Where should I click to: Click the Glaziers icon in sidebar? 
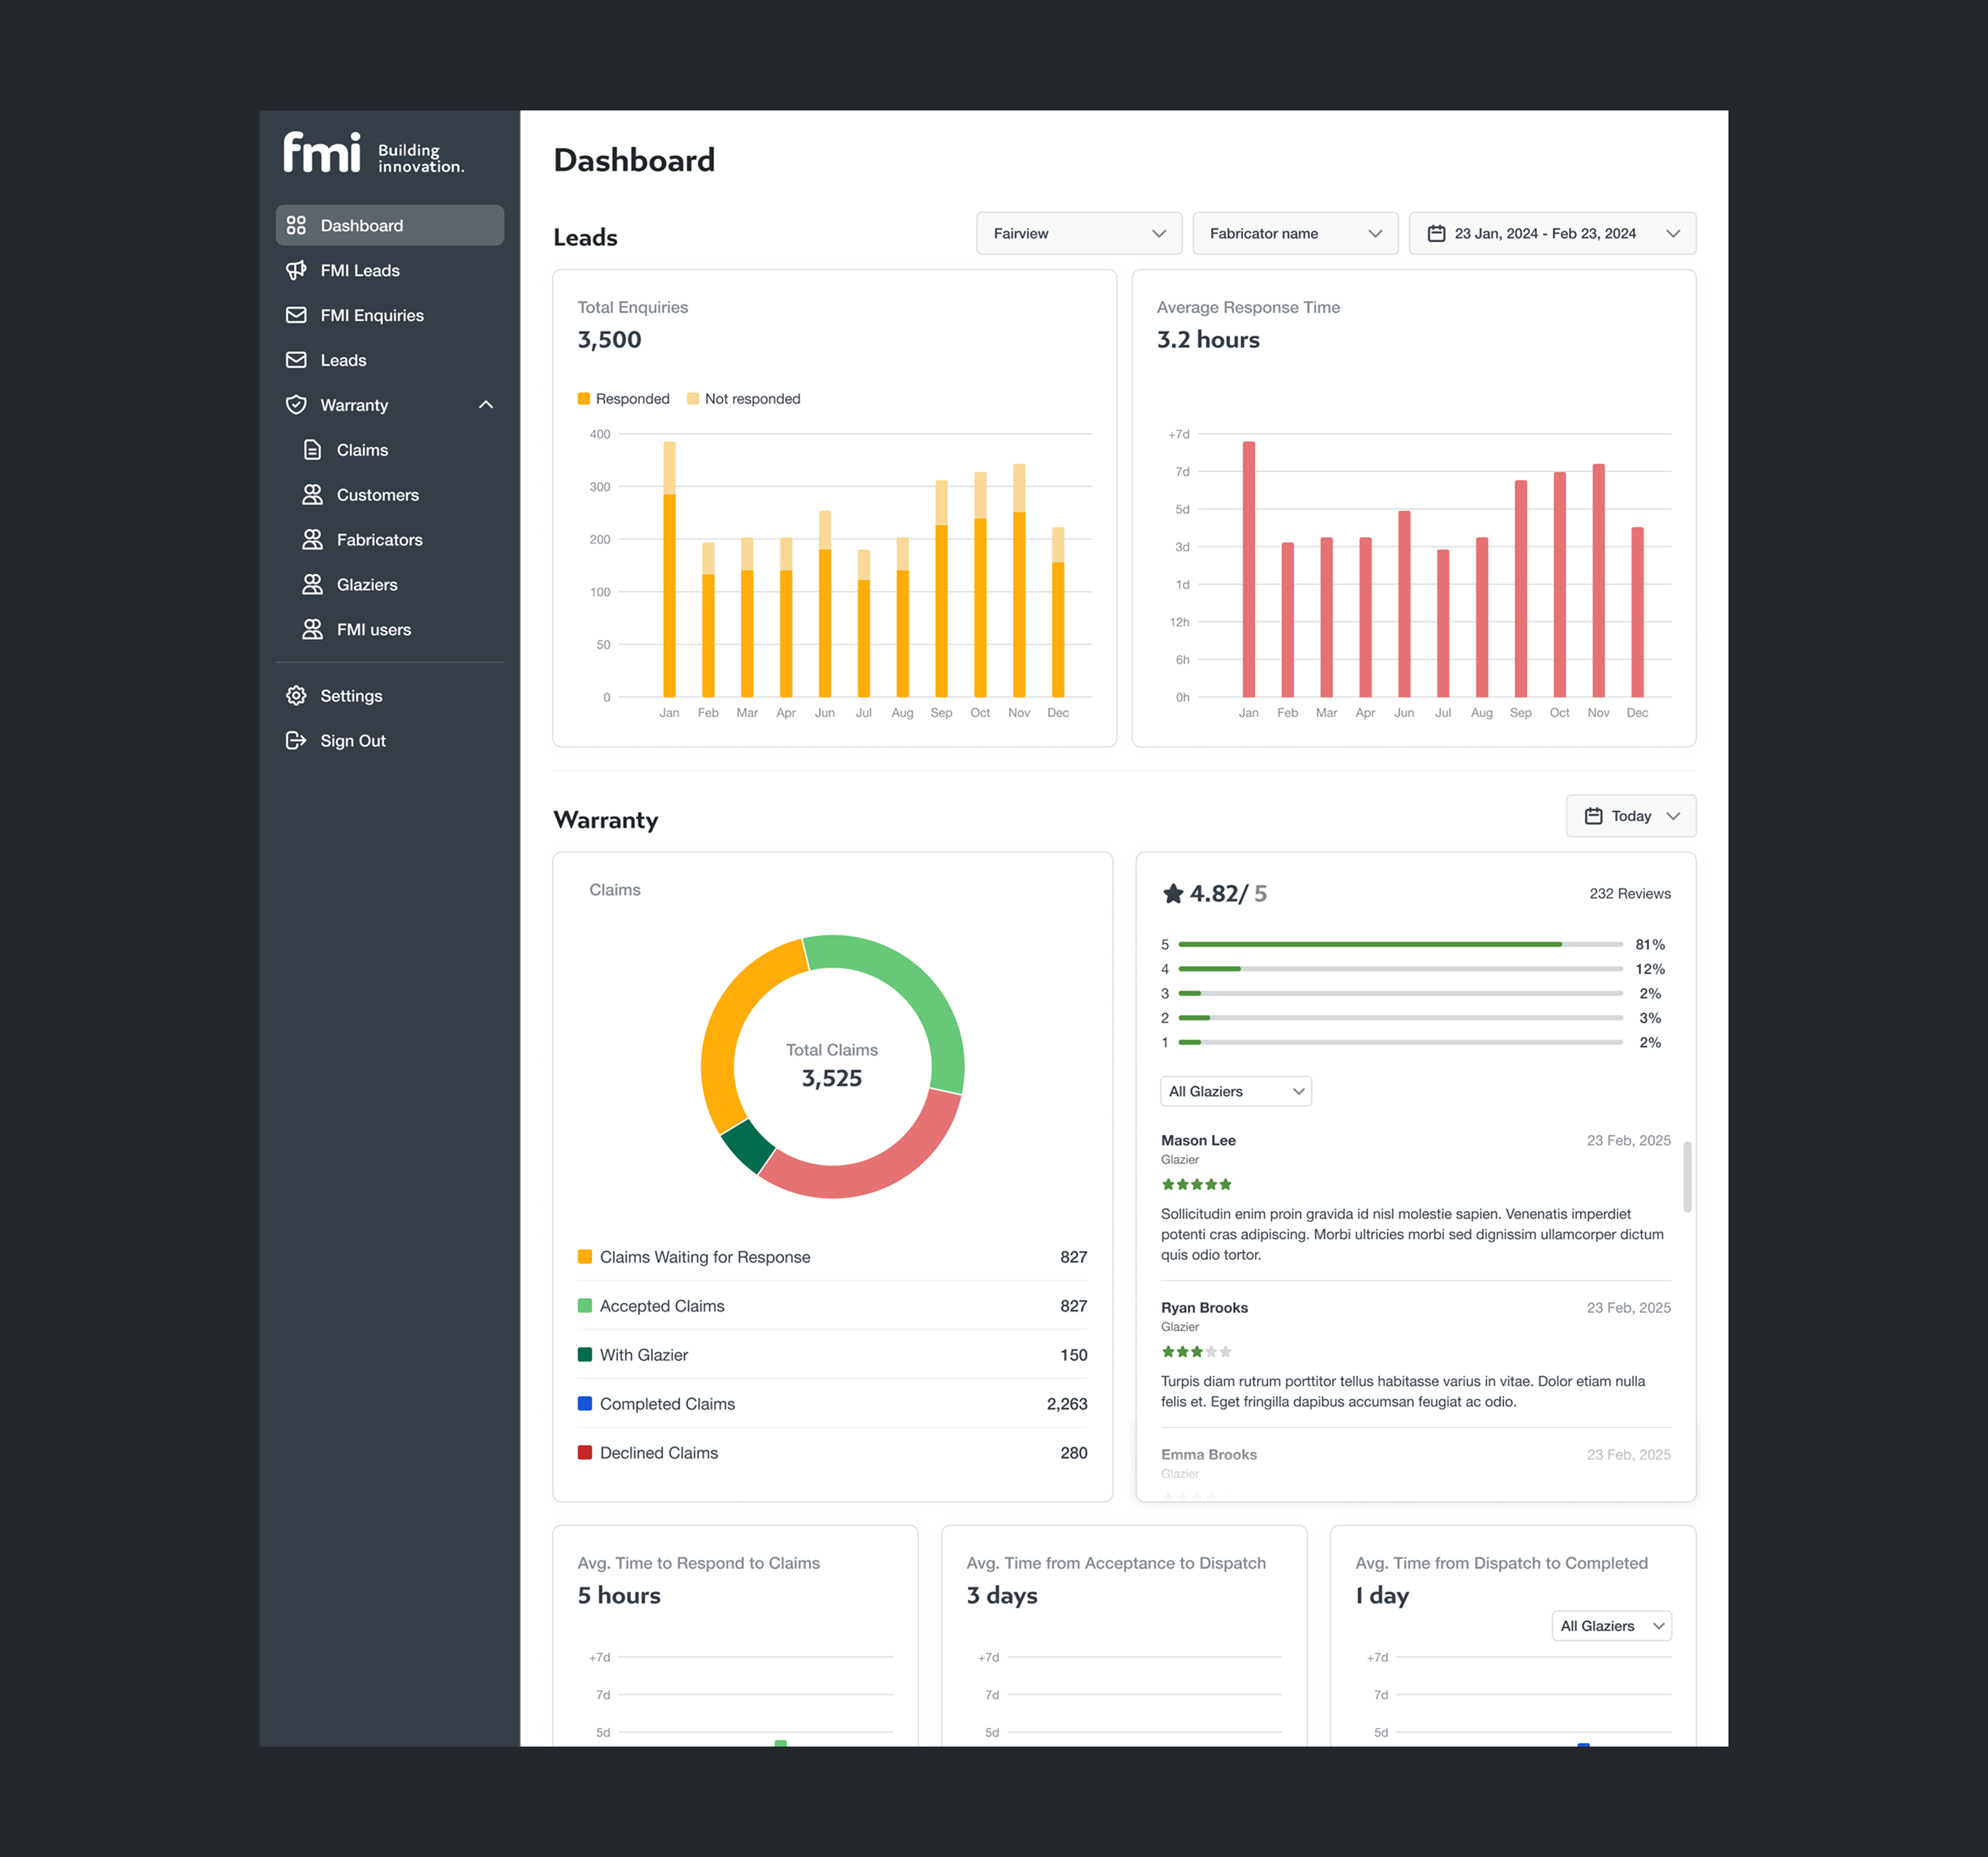pyautogui.click(x=312, y=584)
